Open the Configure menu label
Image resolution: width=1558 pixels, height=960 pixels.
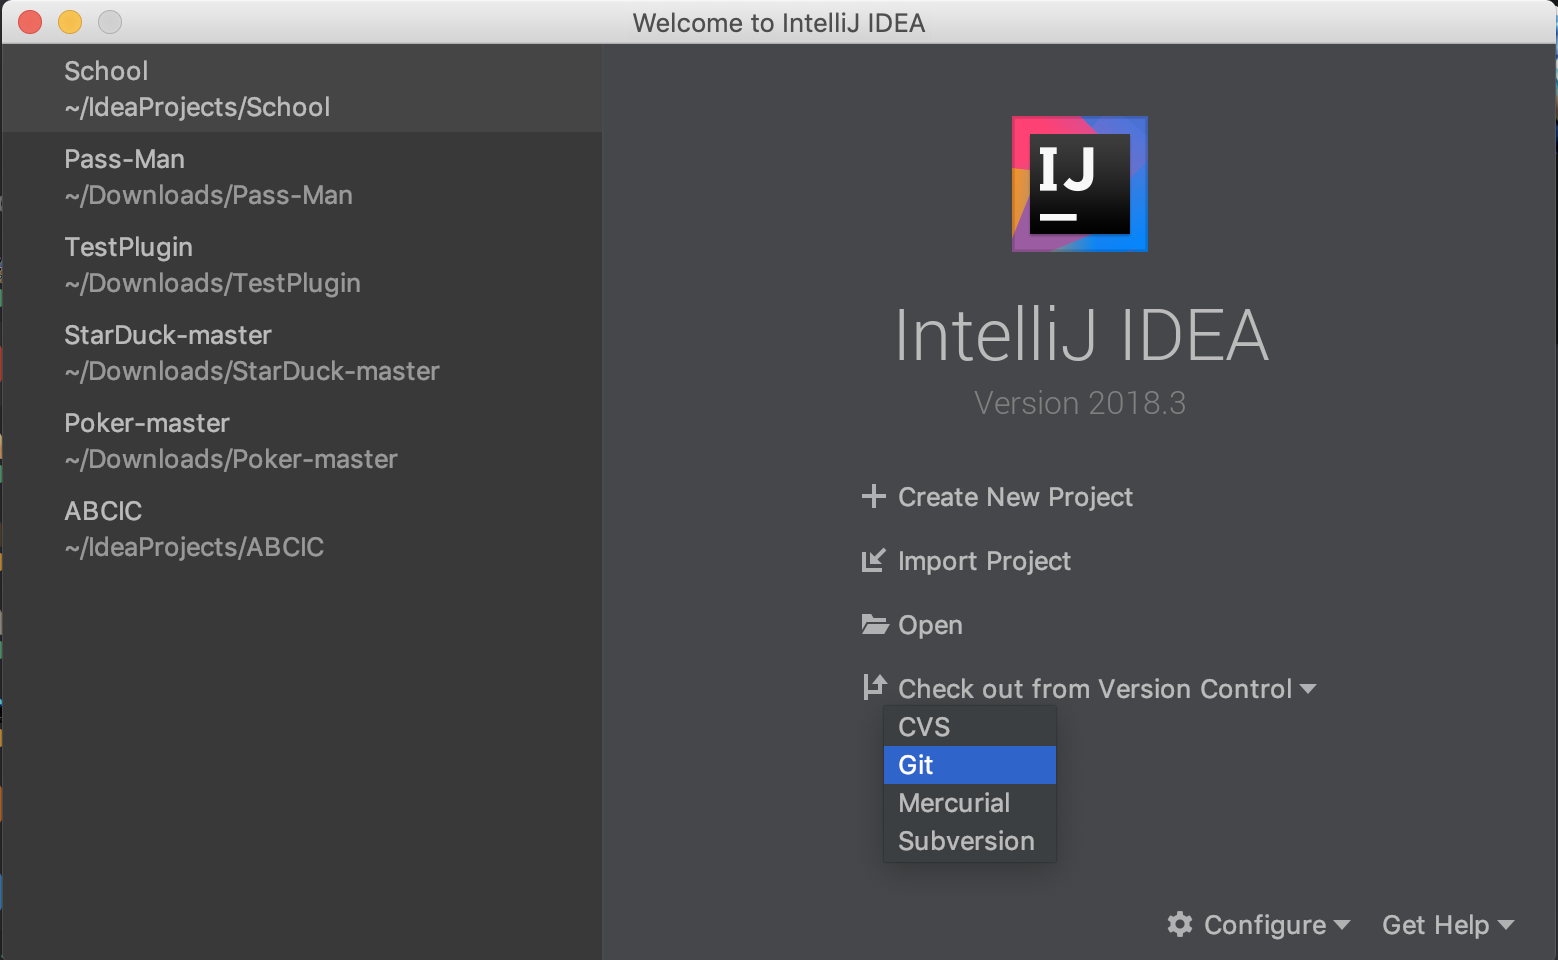tap(1265, 925)
